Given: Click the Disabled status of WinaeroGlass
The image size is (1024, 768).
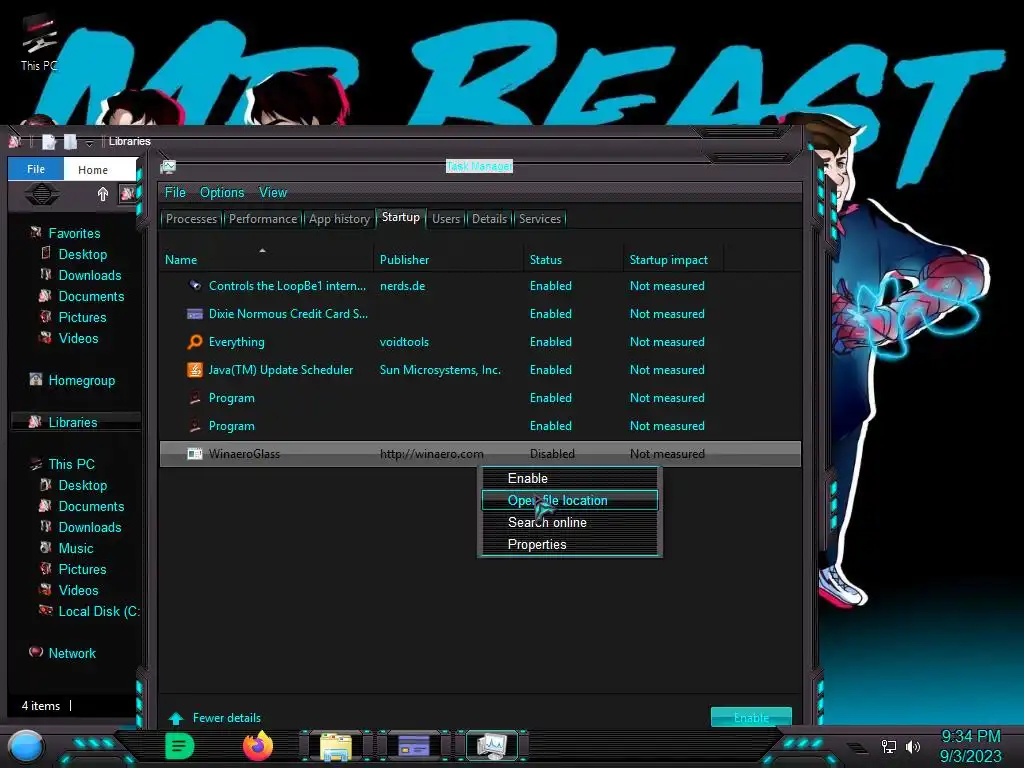Looking at the screenshot, I should pyautogui.click(x=552, y=453).
